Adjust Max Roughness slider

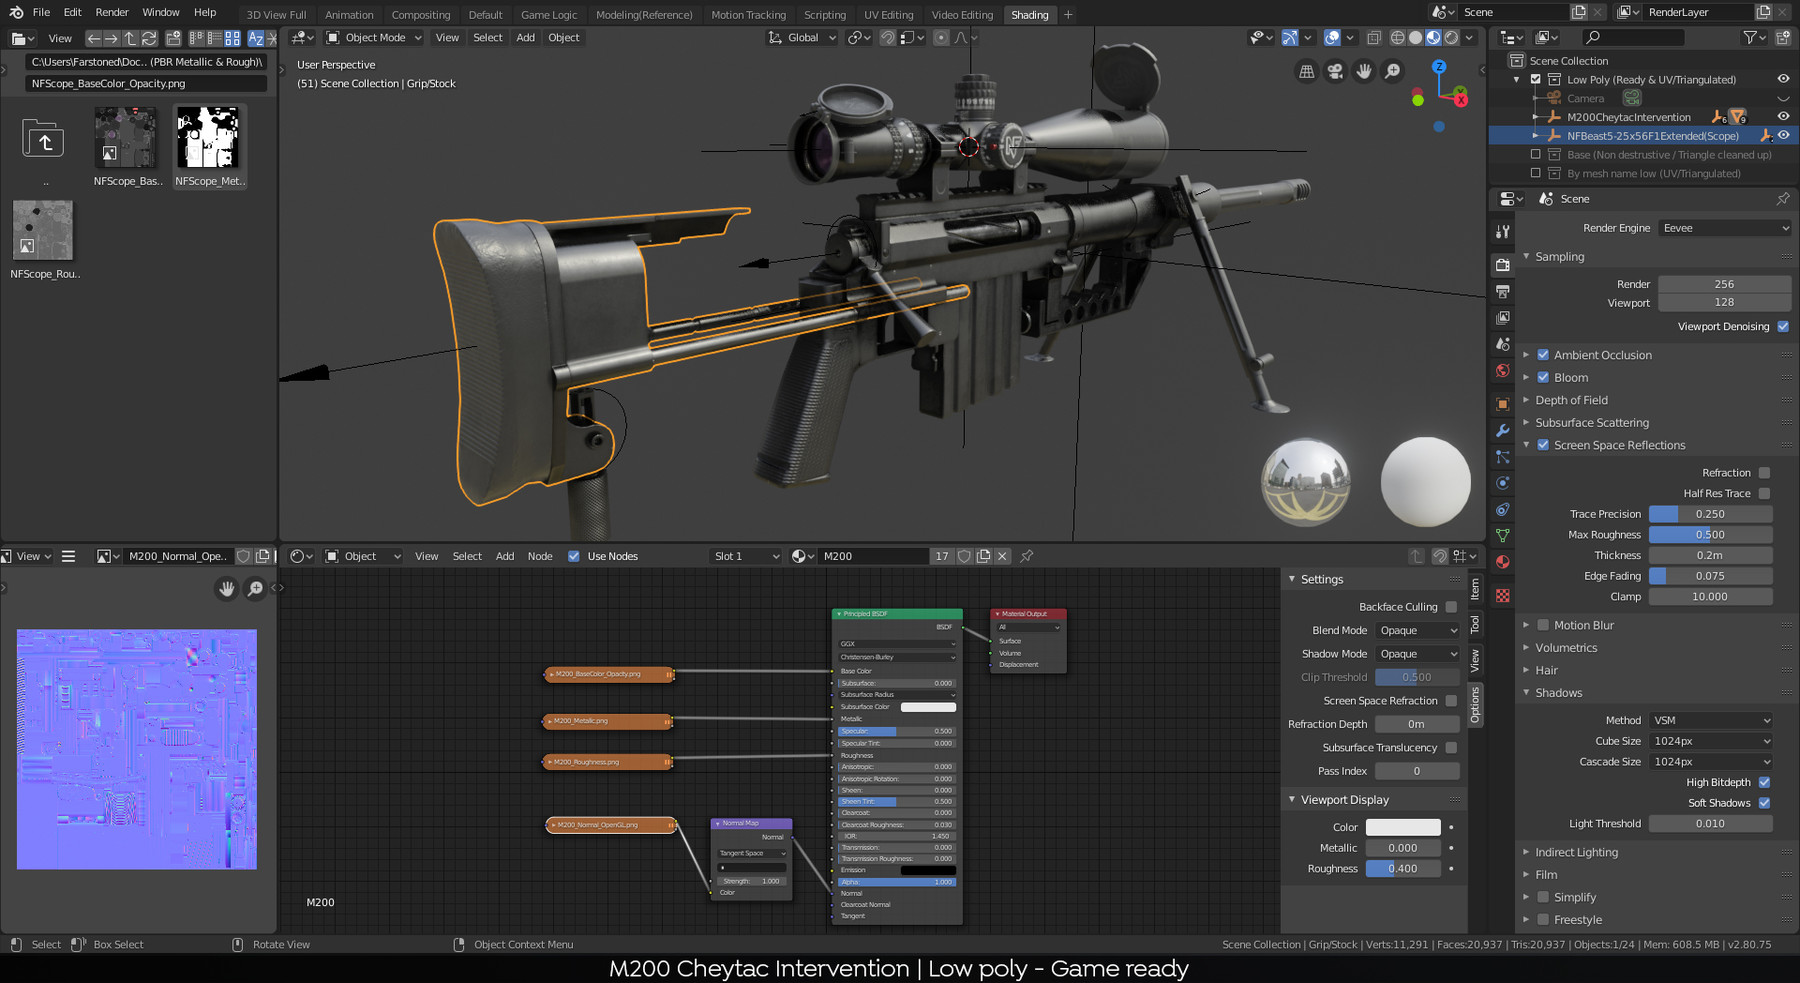[x=1710, y=535]
